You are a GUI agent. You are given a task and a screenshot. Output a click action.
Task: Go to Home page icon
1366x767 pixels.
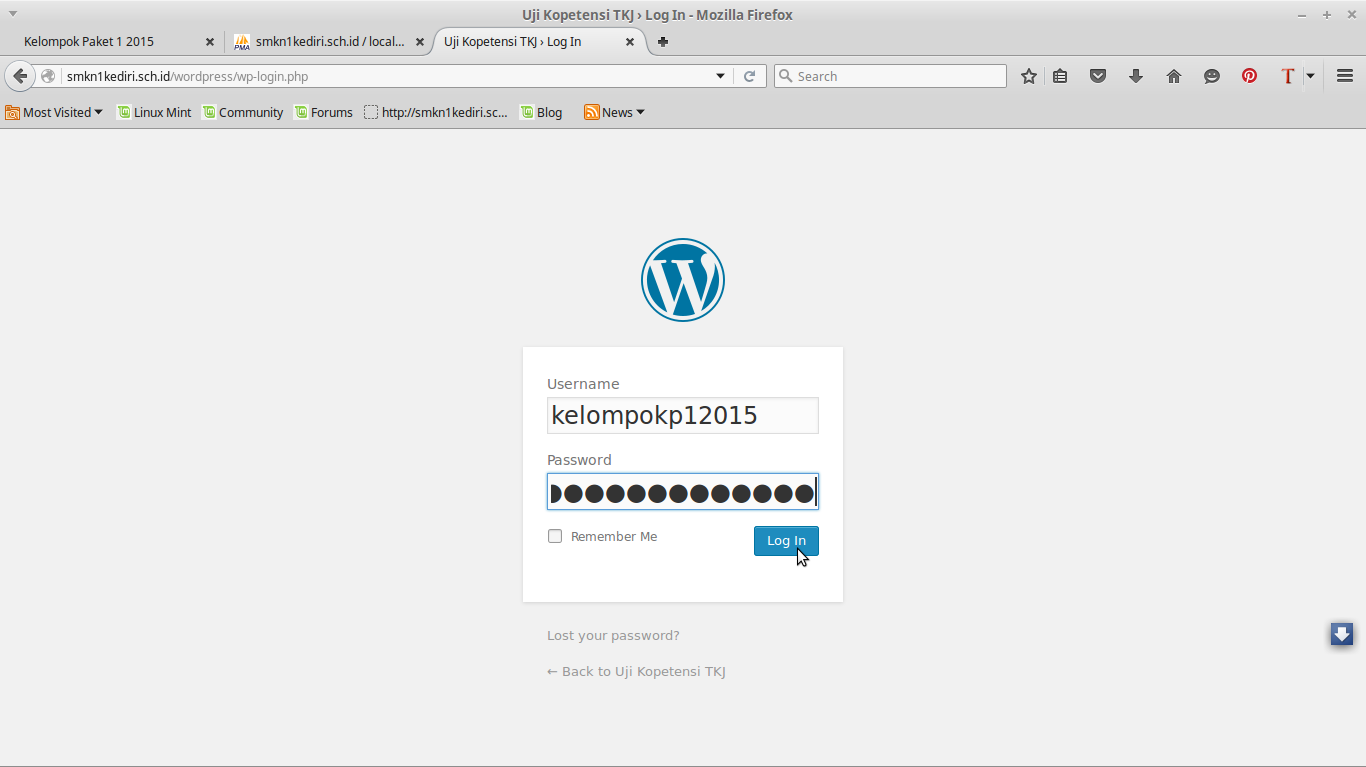(1174, 76)
